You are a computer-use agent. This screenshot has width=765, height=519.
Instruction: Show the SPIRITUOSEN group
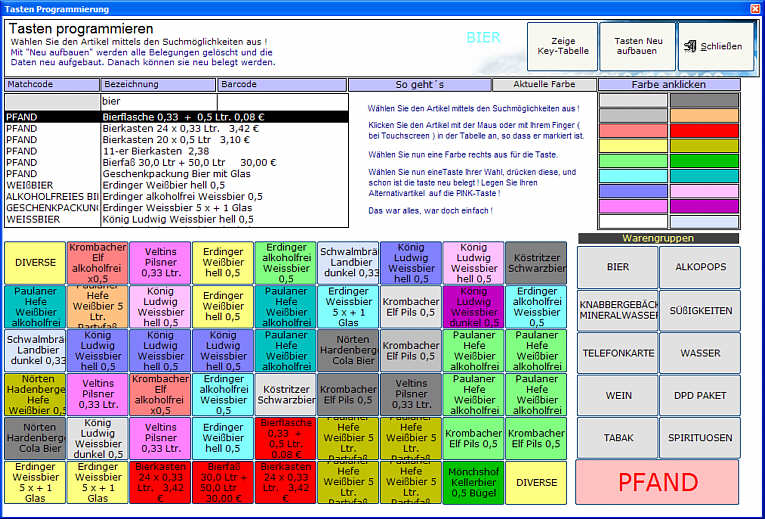(x=700, y=438)
